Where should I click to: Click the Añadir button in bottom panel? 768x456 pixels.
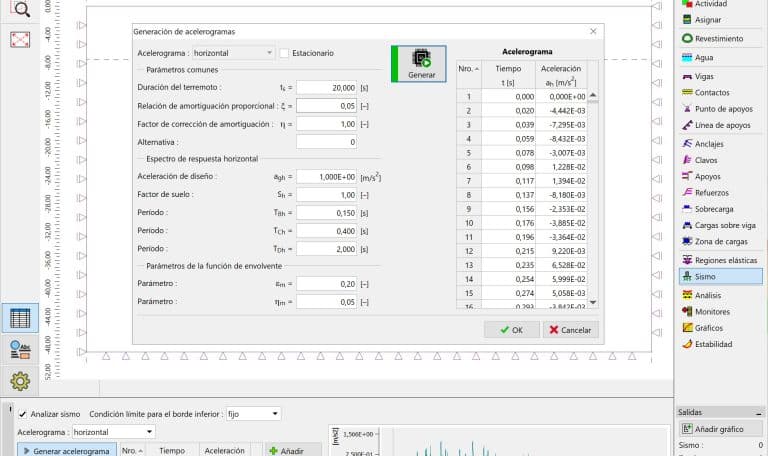293,451
